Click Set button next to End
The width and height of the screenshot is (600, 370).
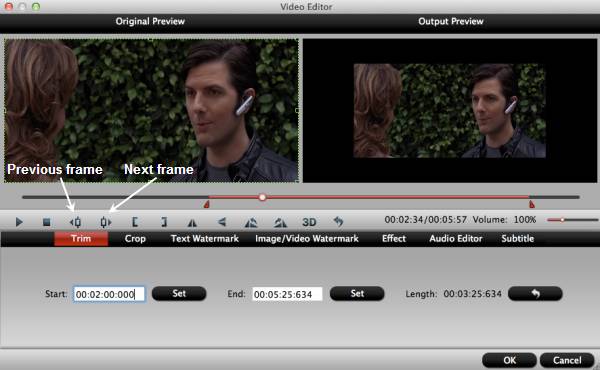pyautogui.click(x=357, y=293)
